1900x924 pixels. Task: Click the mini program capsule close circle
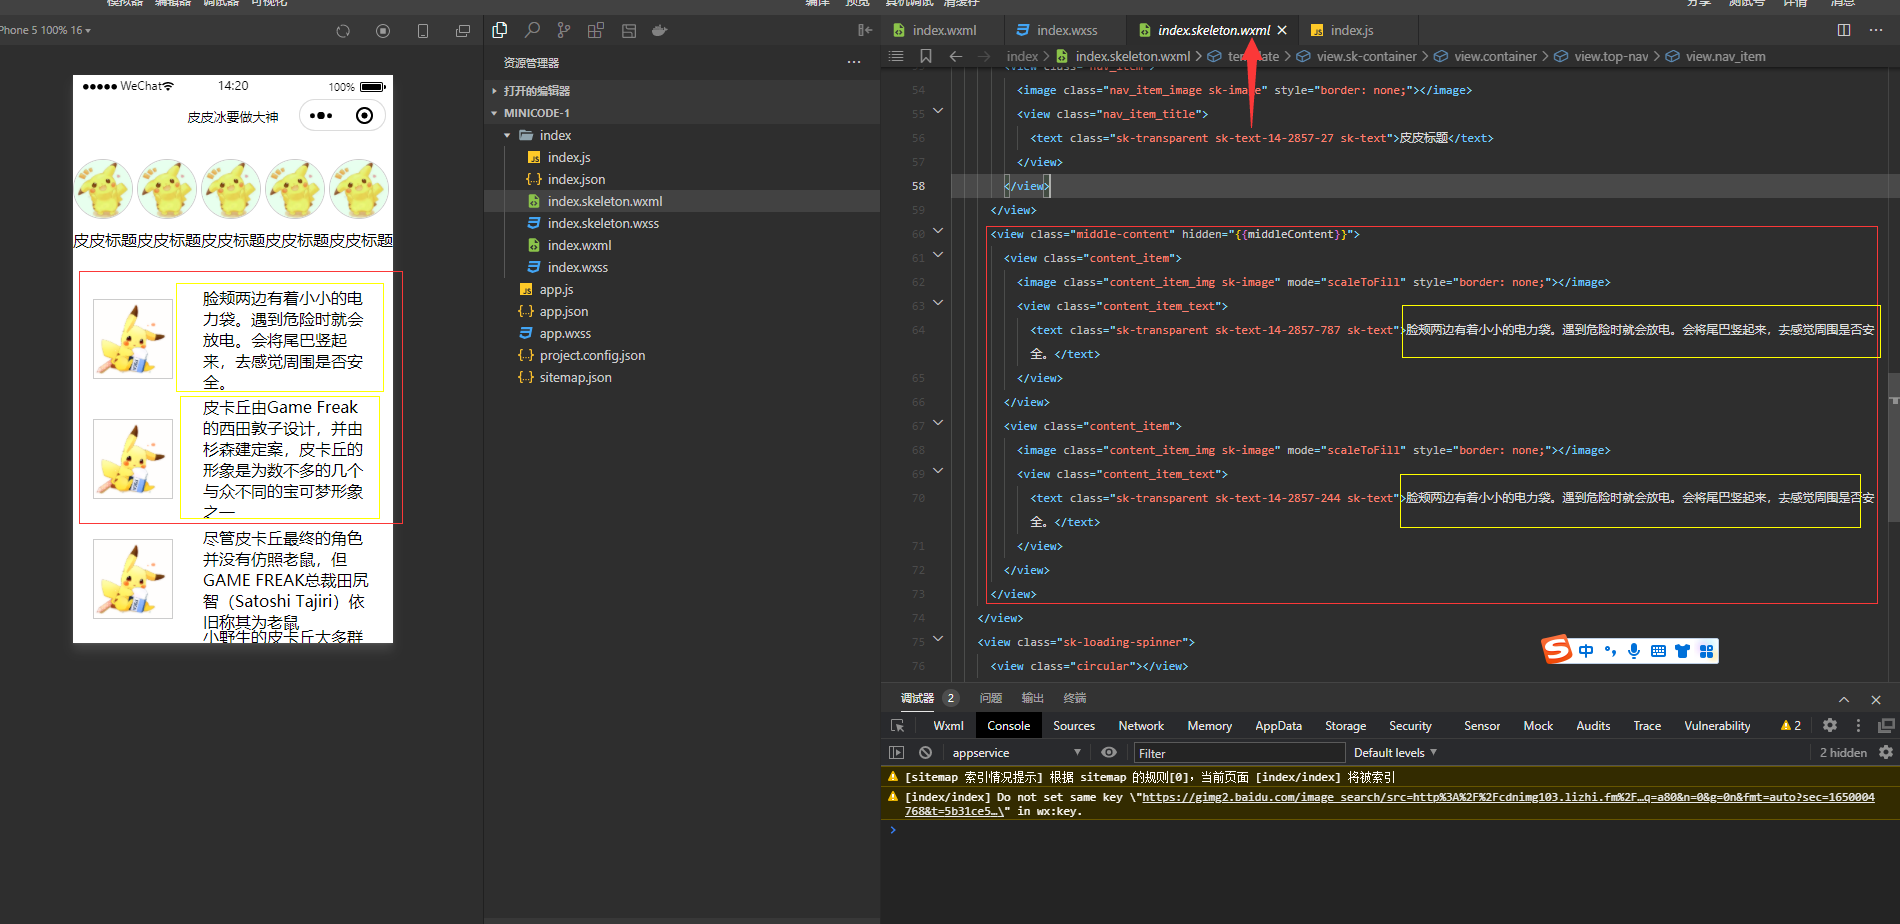pyautogui.click(x=365, y=116)
